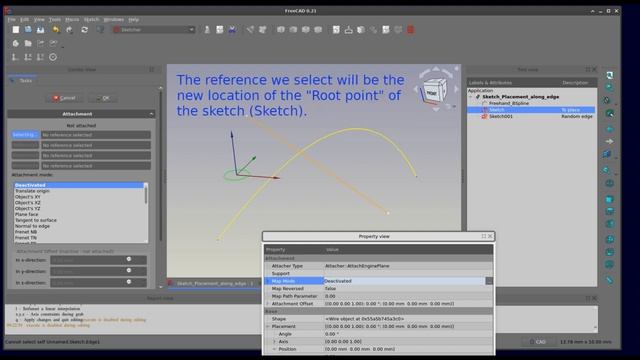Click the circle icon in third toolbar row
The image size is (640, 360).
[x=53, y=57]
